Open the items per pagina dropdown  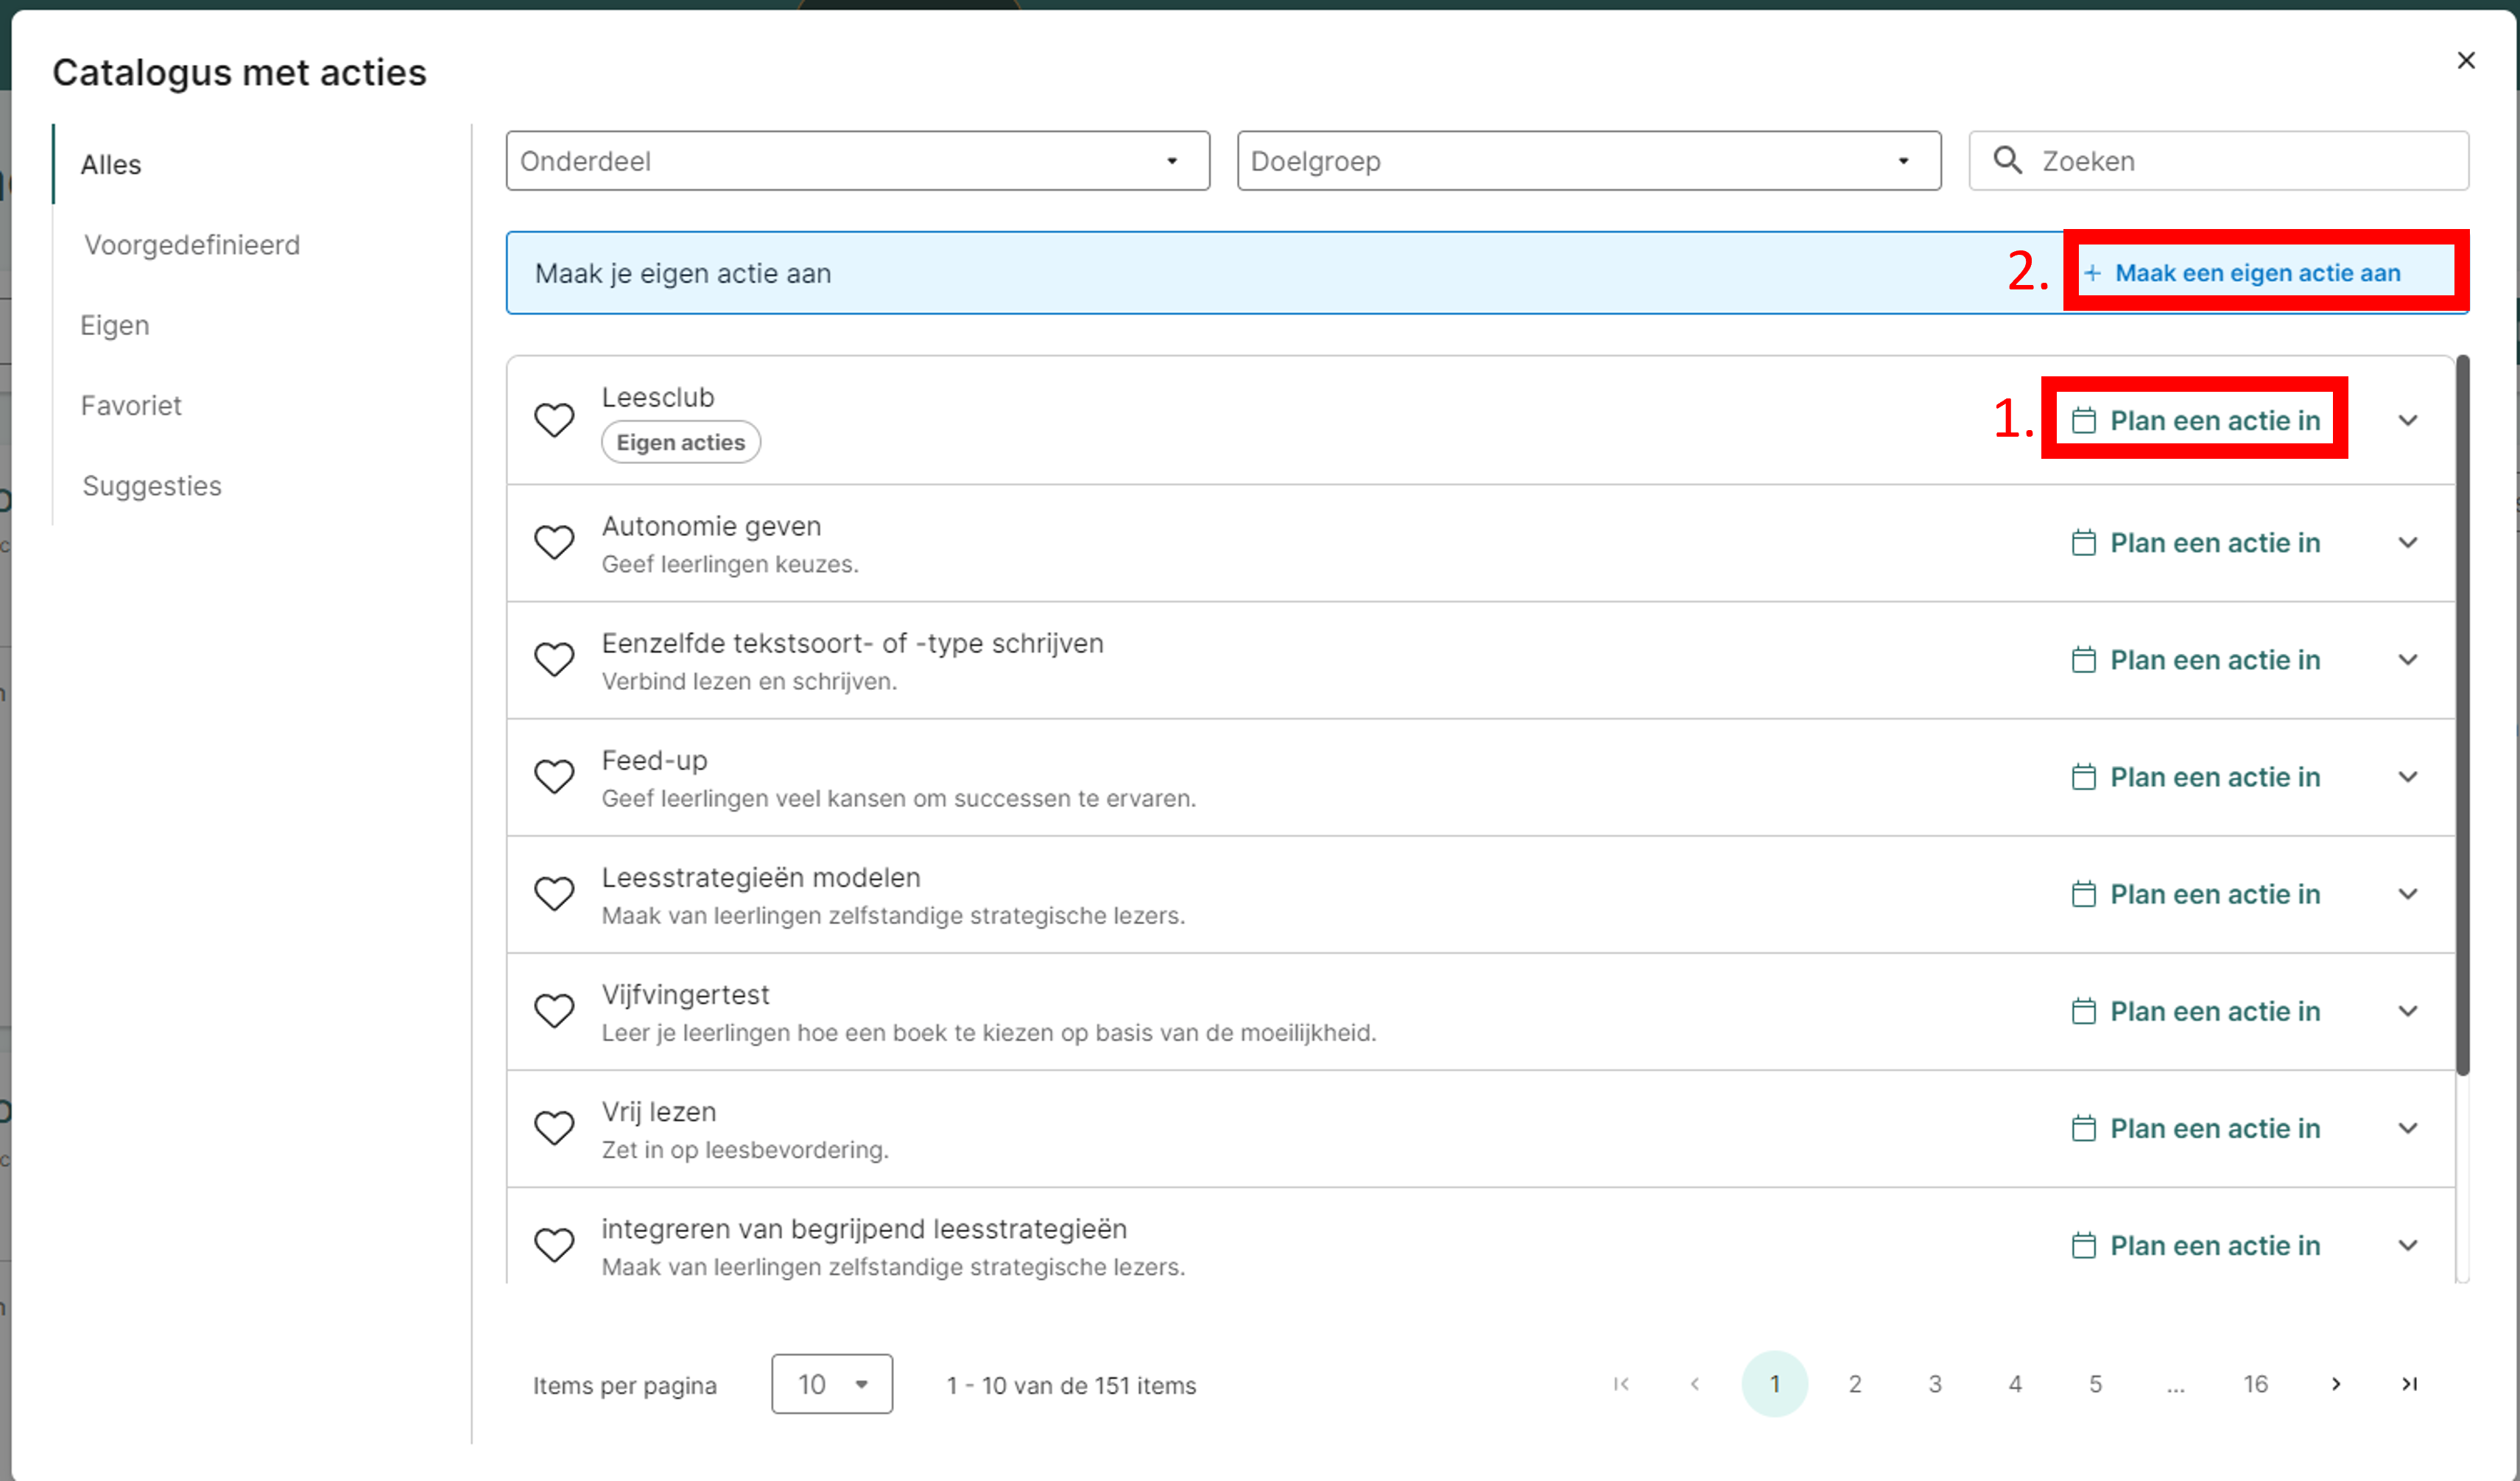[831, 1384]
